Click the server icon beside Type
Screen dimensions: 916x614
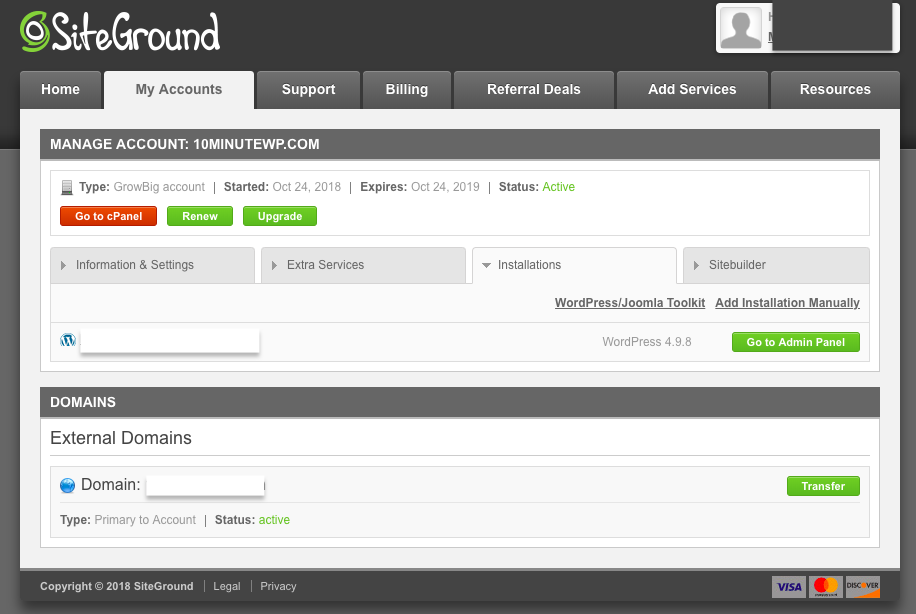point(67,188)
